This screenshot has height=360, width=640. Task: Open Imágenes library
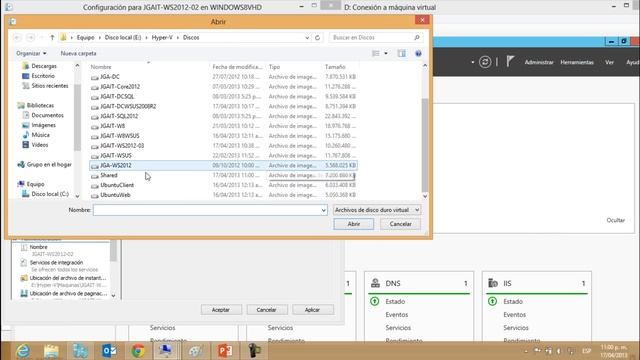pos(39,125)
